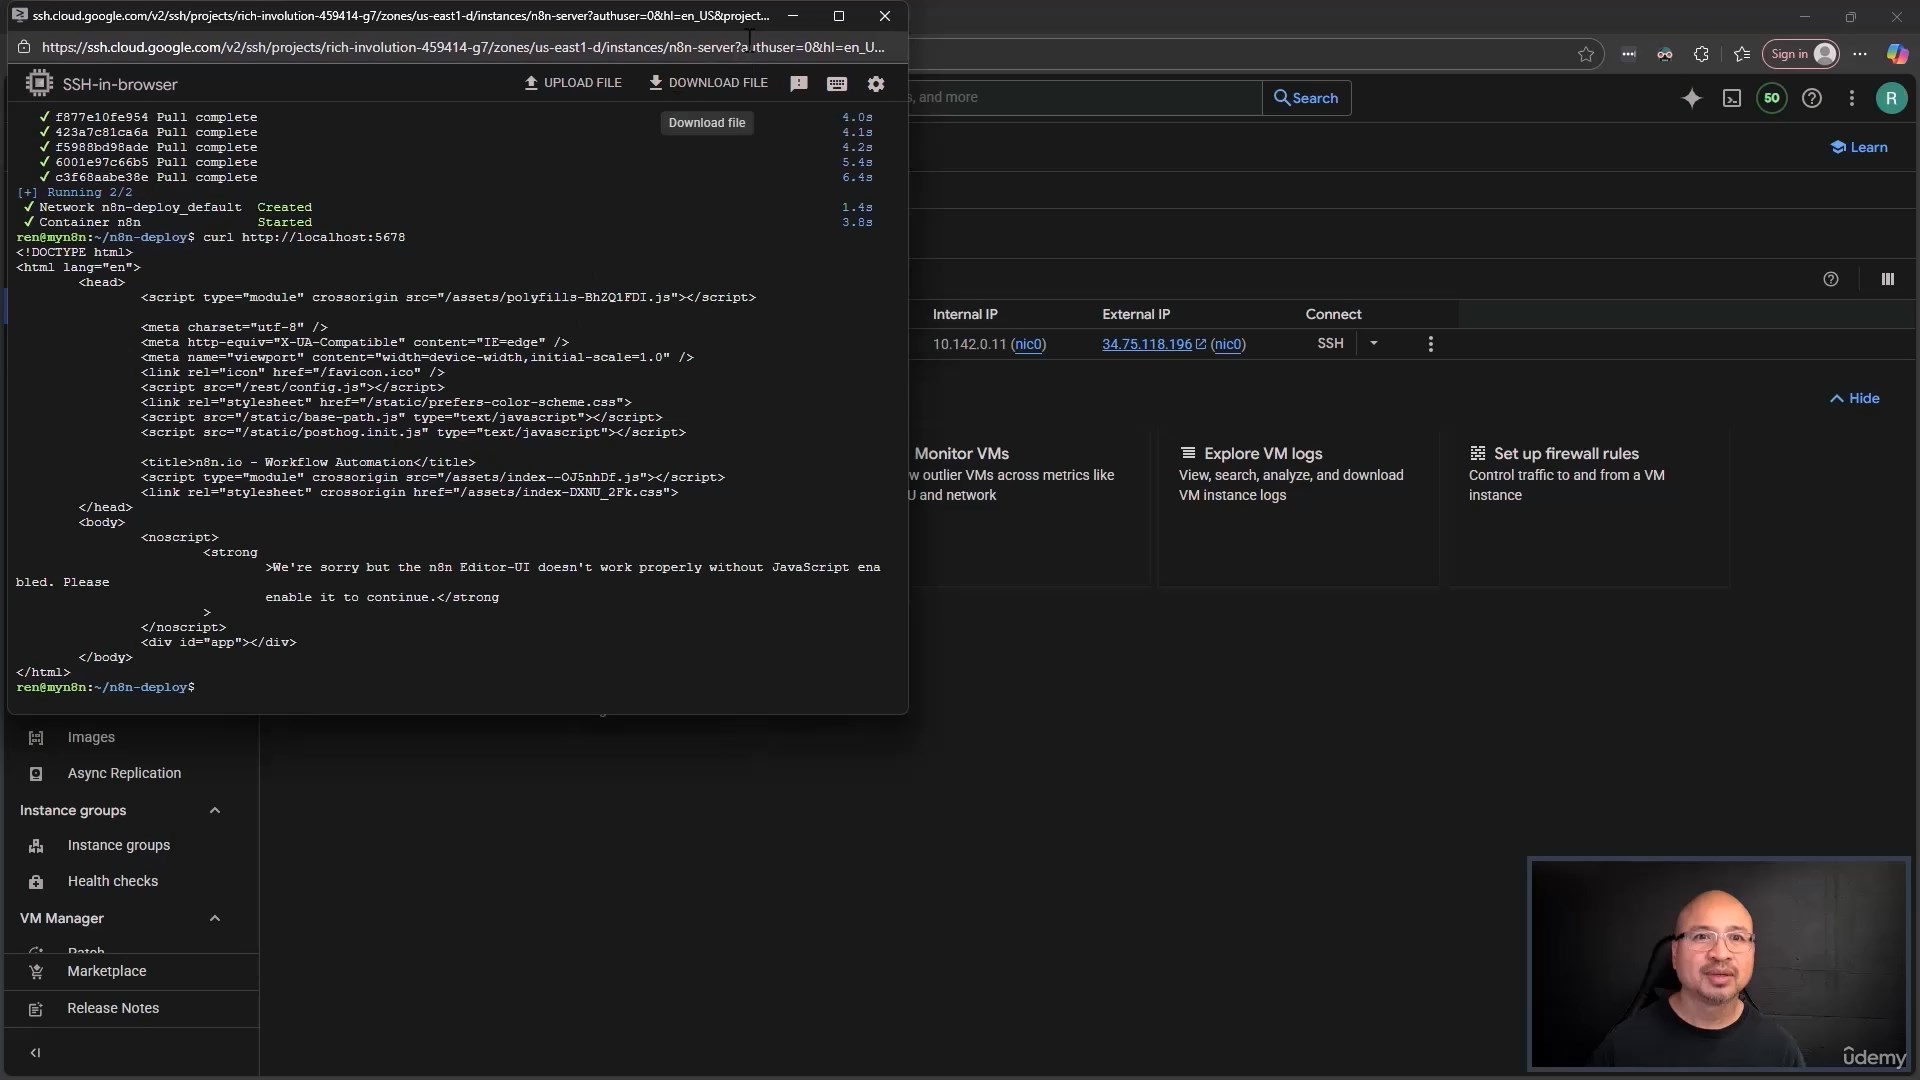Open Gemini sparkle assistant icon

pyautogui.click(x=1692, y=98)
